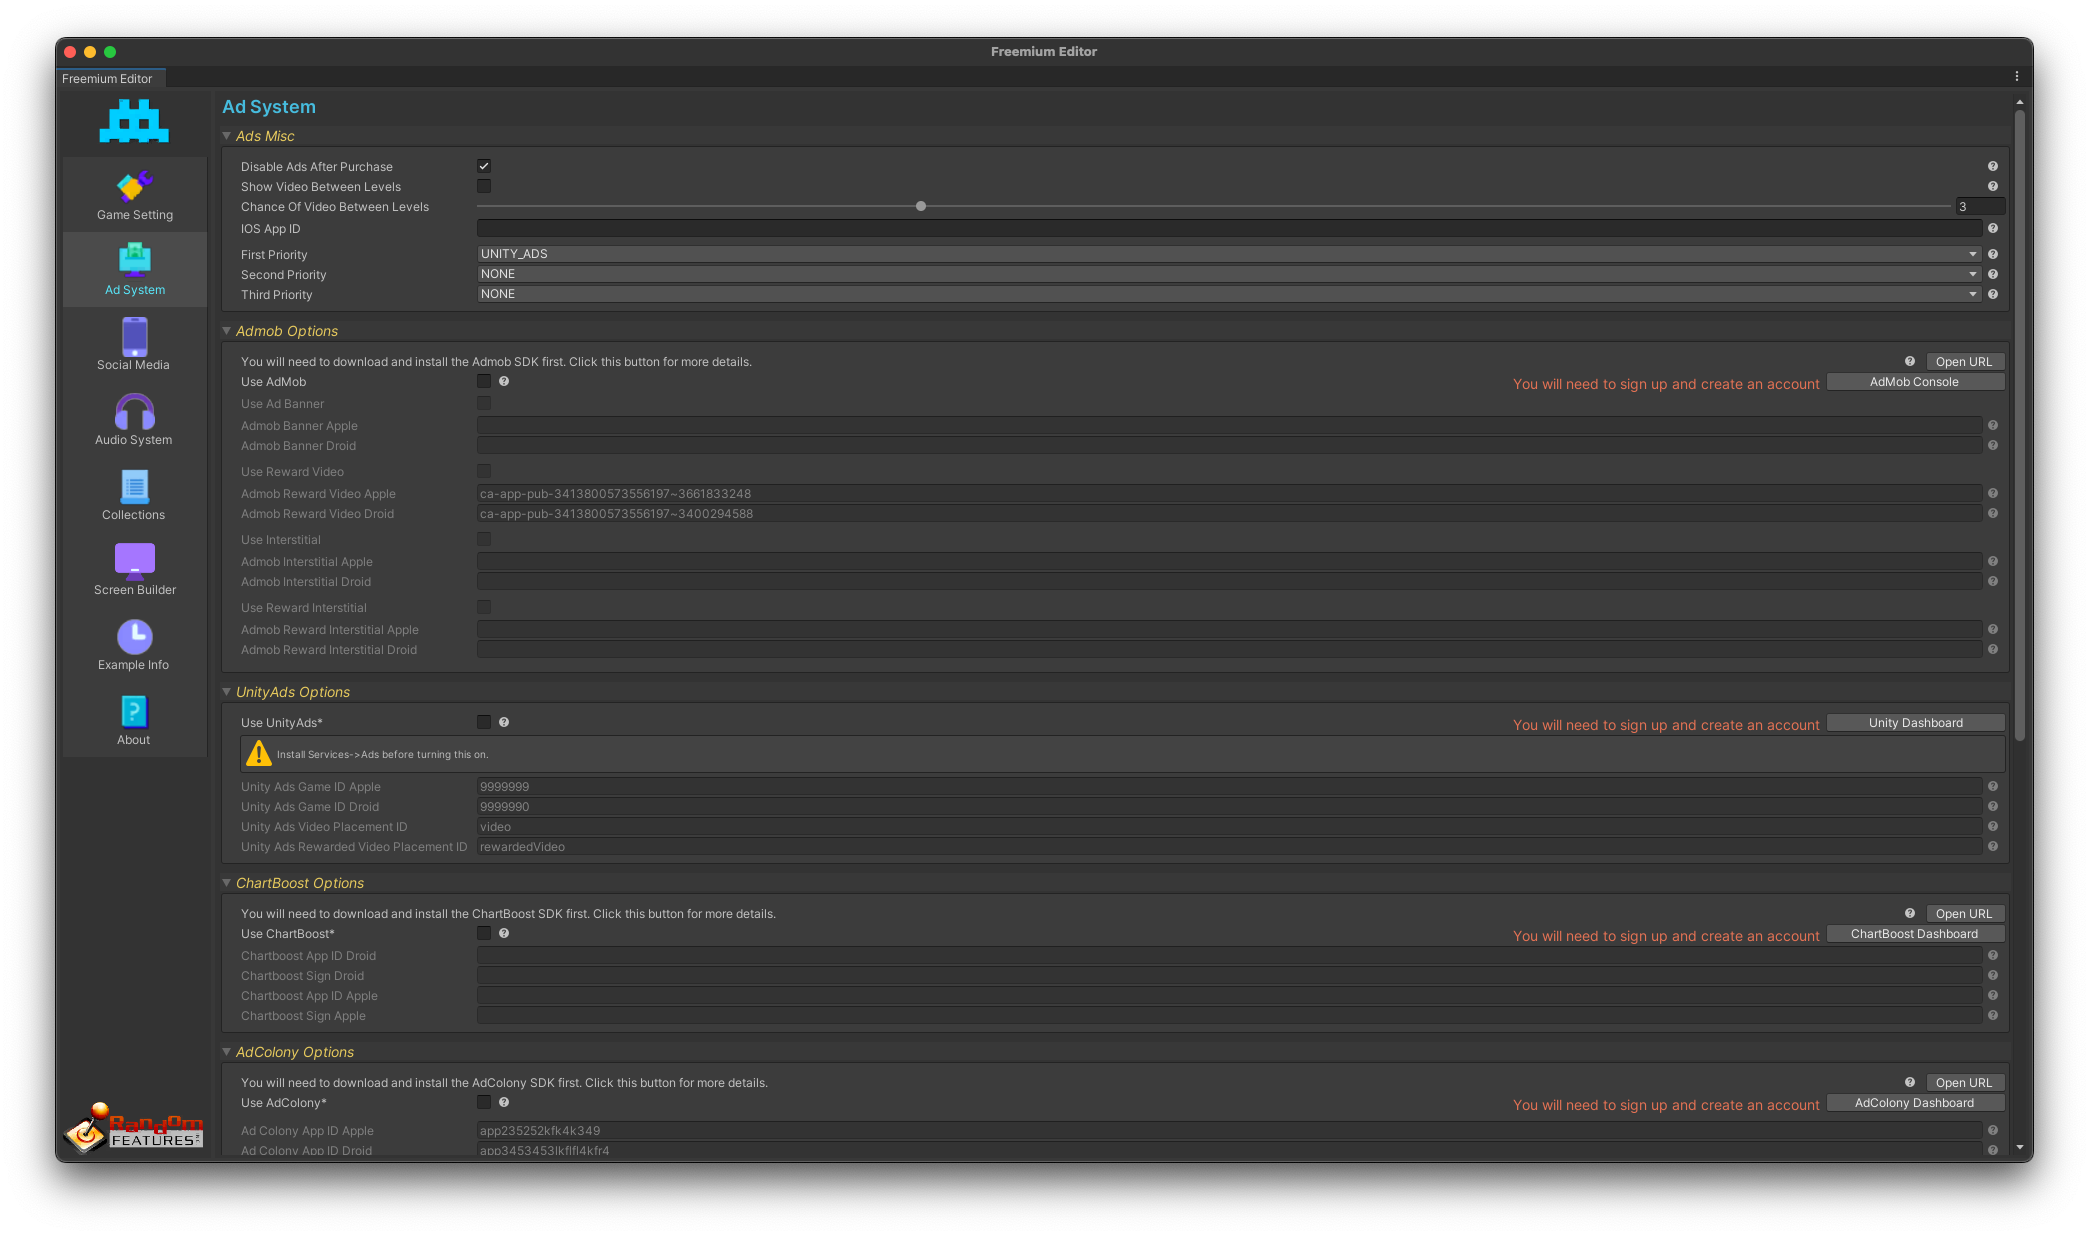Viewport: 2089px width, 1236px height.
Task: Click the IOS App ID input field
Action: click(1228, 229)
